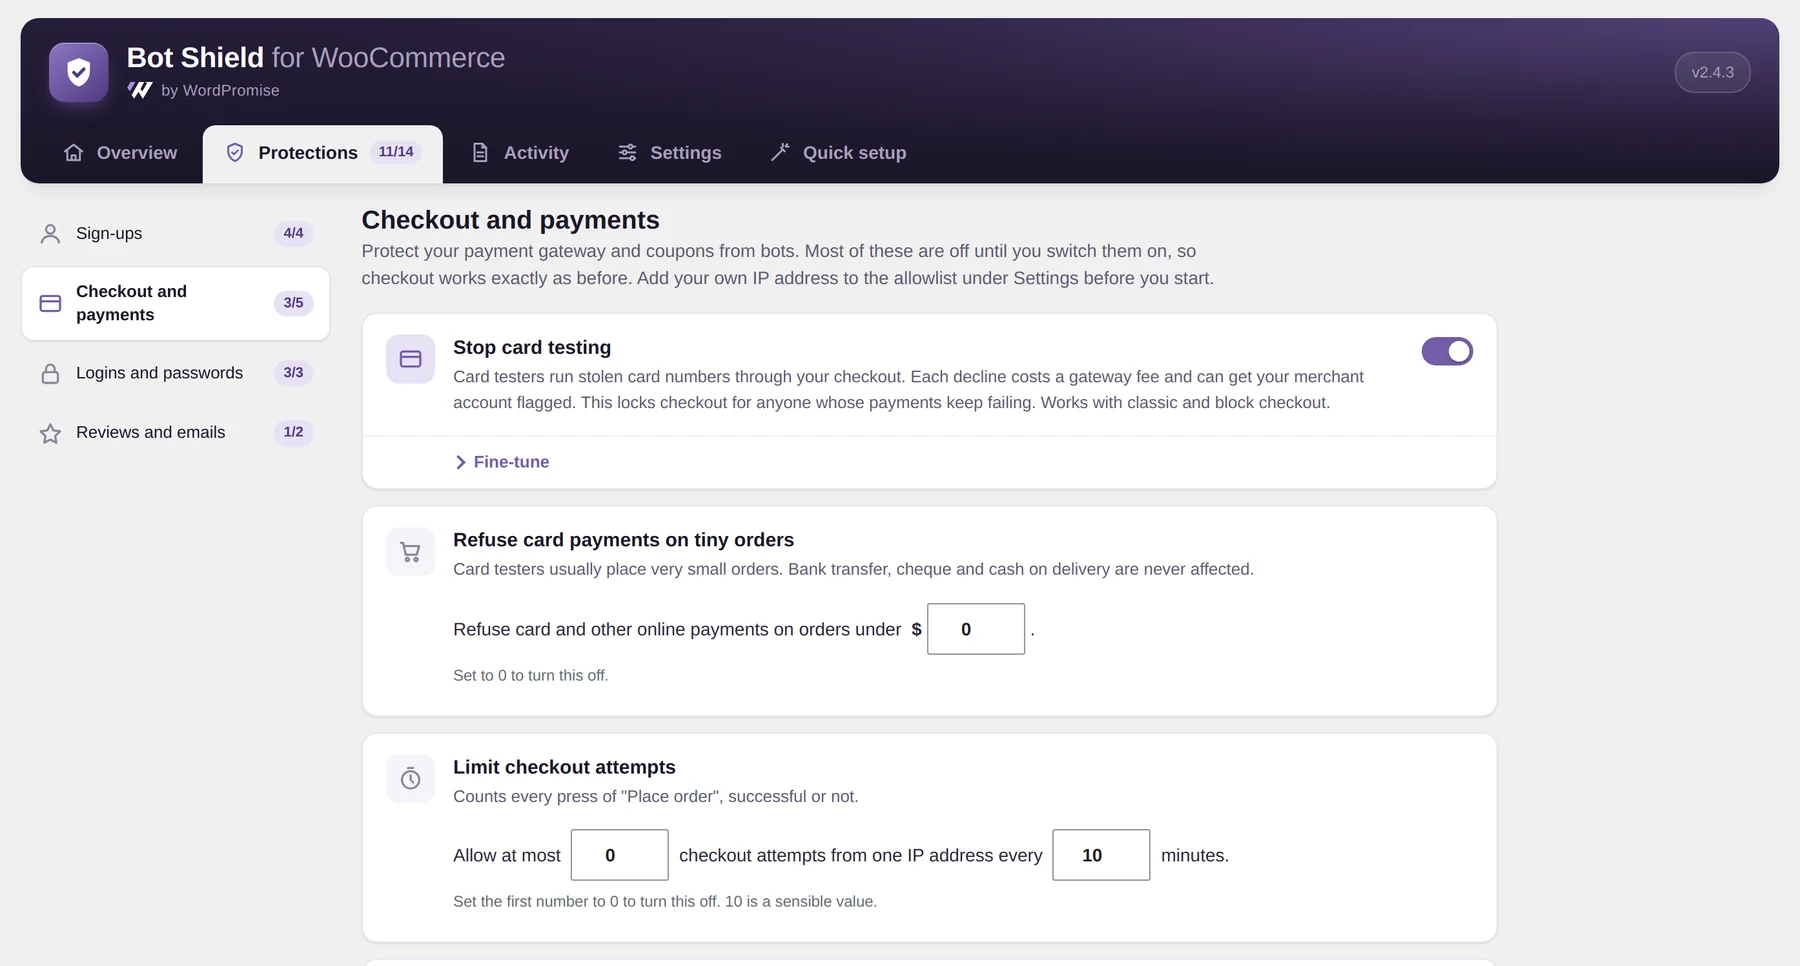Go to the Quick setup tab

[x=838, y=153]
